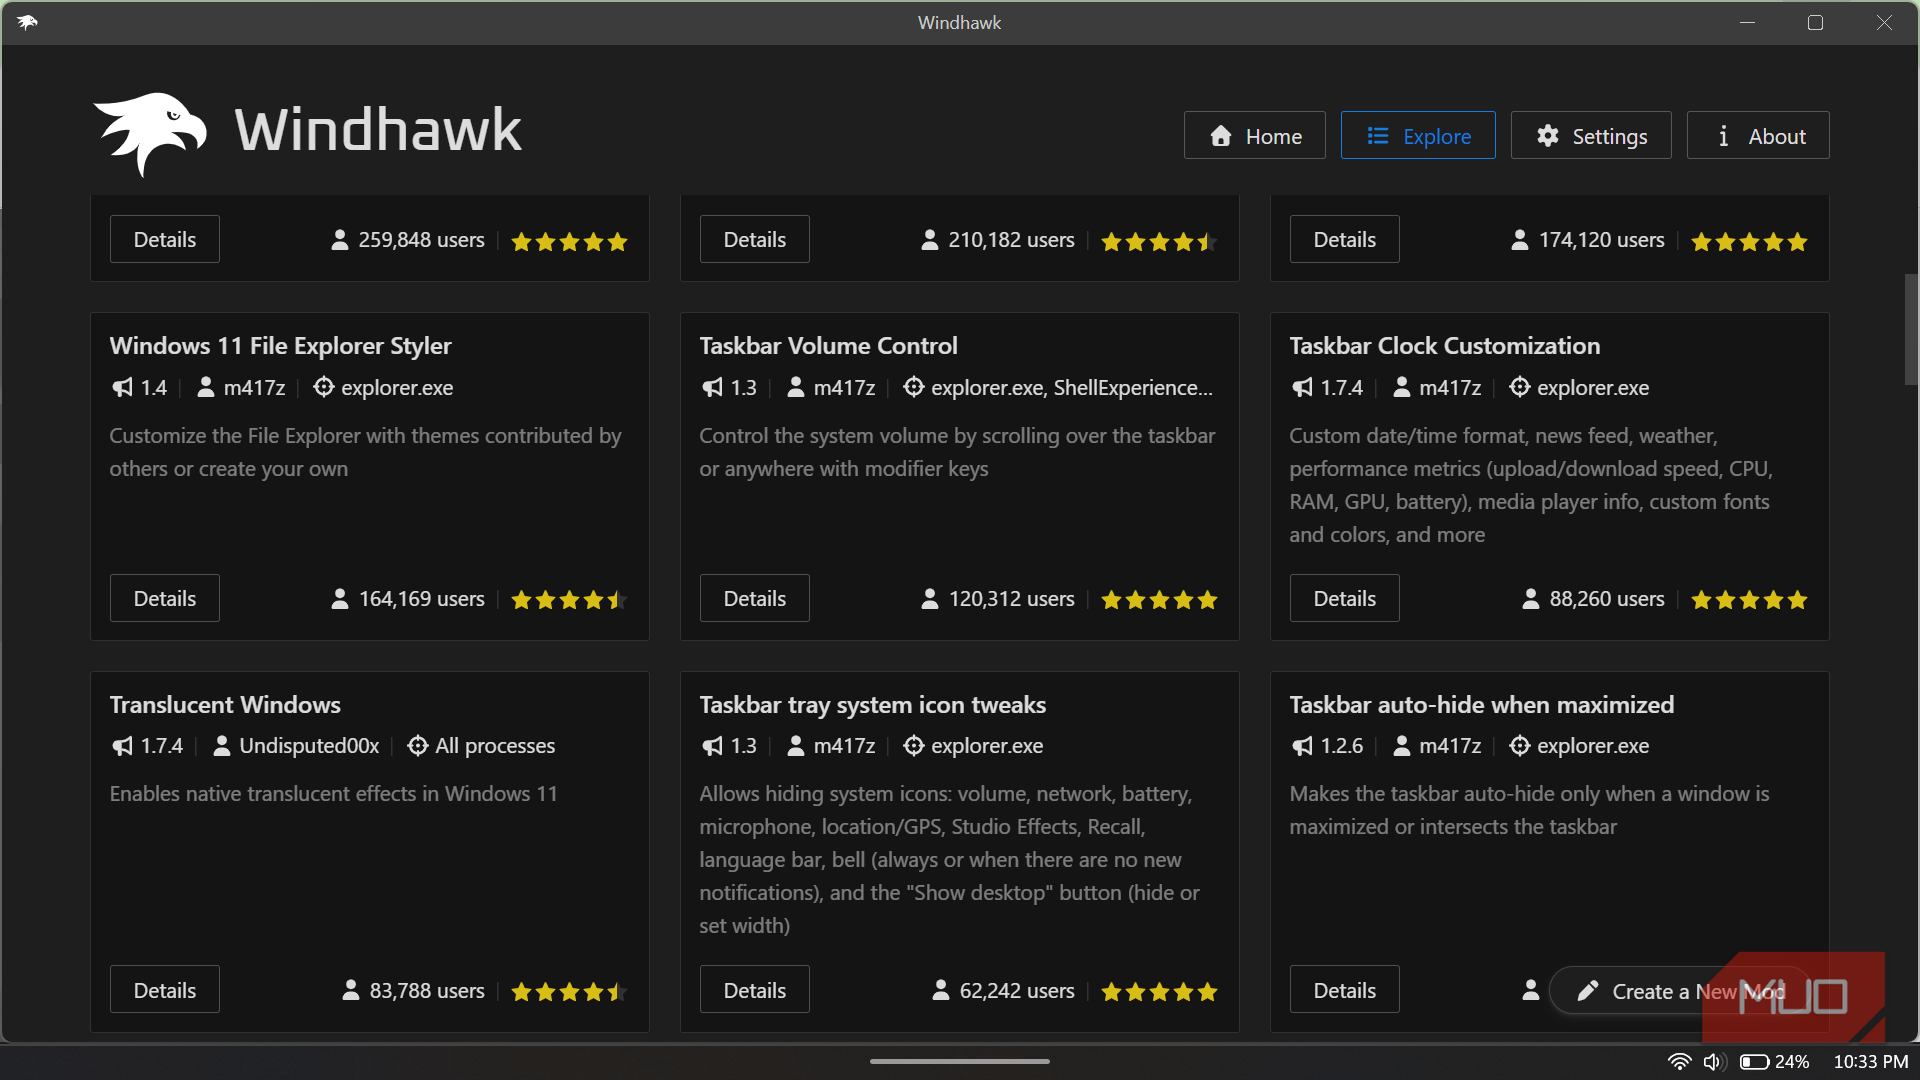Open the Settings tab
Screen dimensions: 1920x1080
1590,135
